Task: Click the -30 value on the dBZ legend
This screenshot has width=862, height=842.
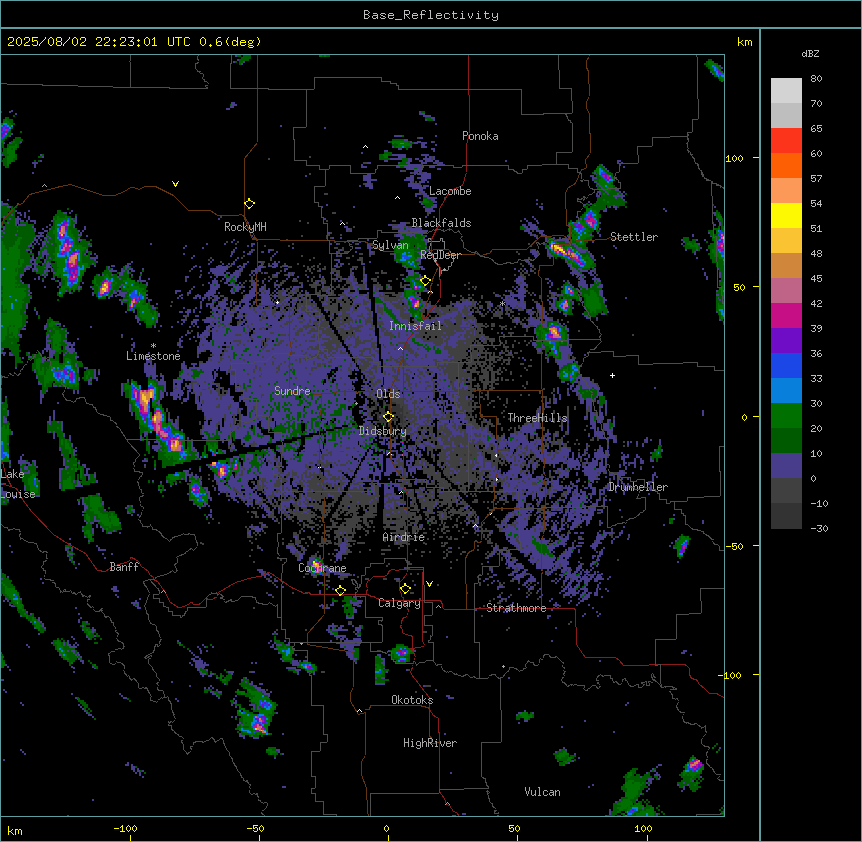Action: pos(819,529)
